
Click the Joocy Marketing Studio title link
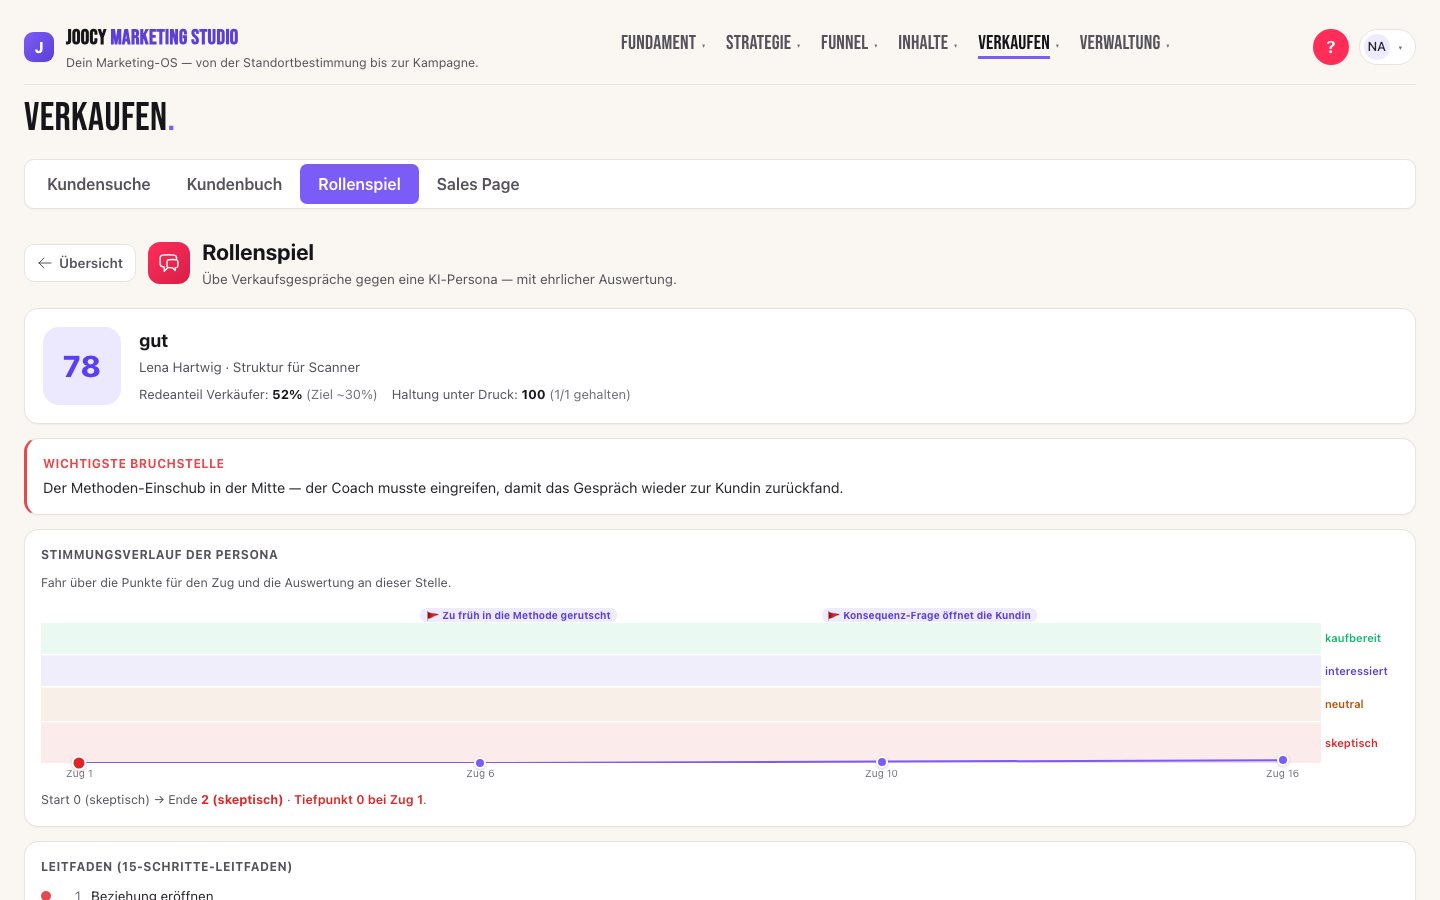coord(152,37)
